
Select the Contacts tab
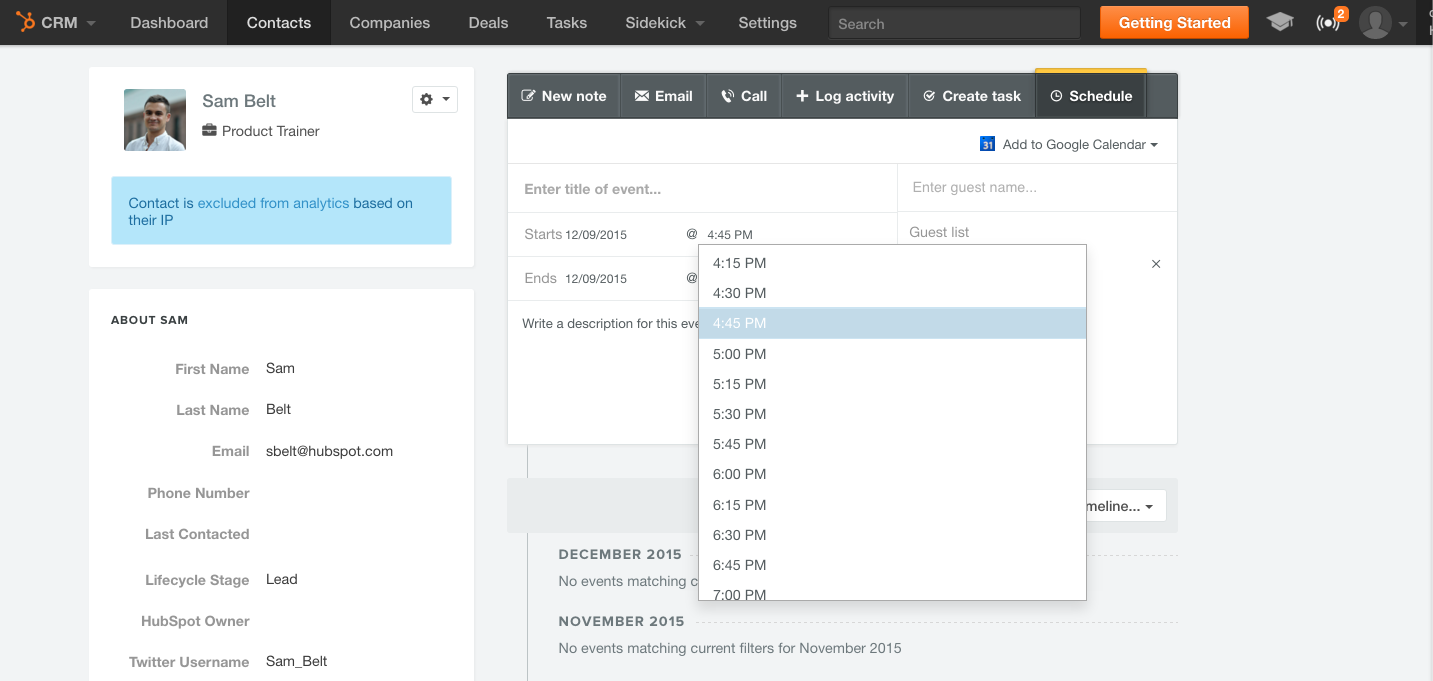(278, 22)
